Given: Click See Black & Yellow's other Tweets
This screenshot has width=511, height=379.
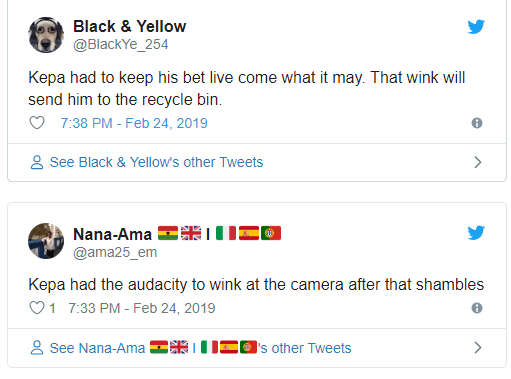Looking at the screenshot, I should click(x=156, y=162).
